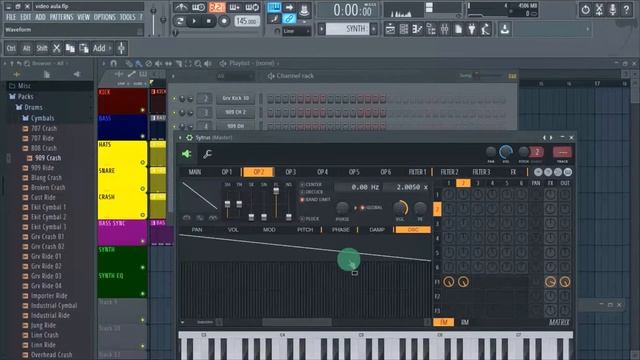Image resolution: width=640 pixels, height=360 pixels.
Task: Open the TOOLS menu
Action: pyautogui.click(x=127, y=17)
